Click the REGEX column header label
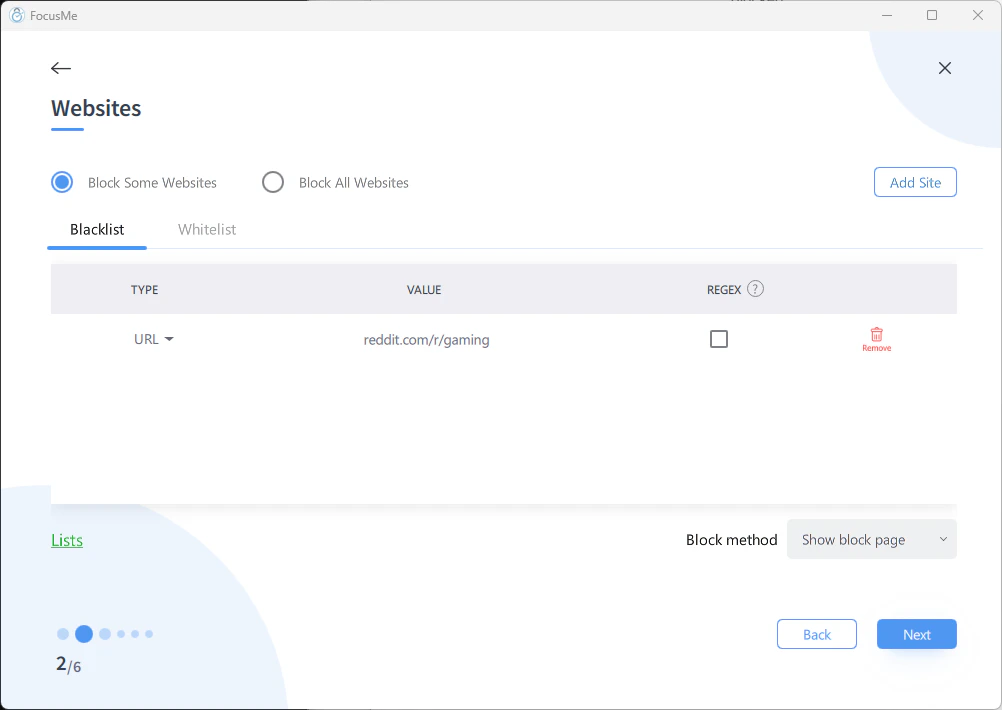The height and width of the screenshot is (710, 1002). pyautogui.click(x=723, y=289)
